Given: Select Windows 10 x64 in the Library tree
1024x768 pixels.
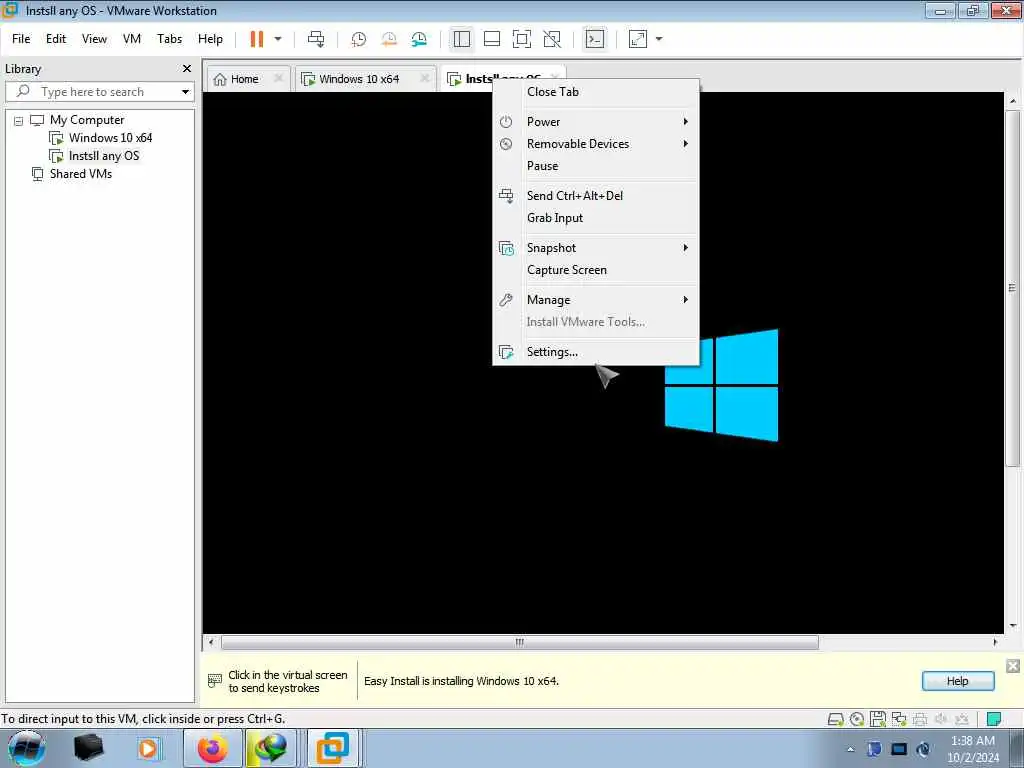Looking at the screenshot, I should [110, 138].
